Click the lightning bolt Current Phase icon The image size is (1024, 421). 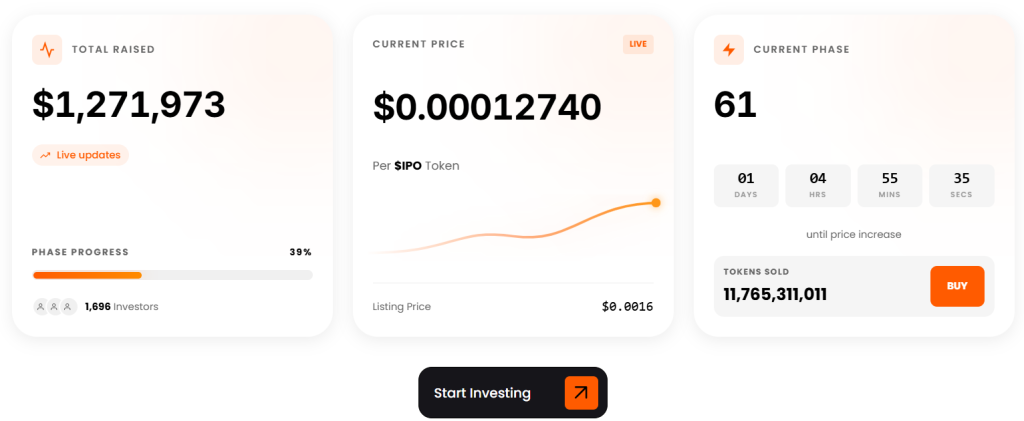pos(729,50)
